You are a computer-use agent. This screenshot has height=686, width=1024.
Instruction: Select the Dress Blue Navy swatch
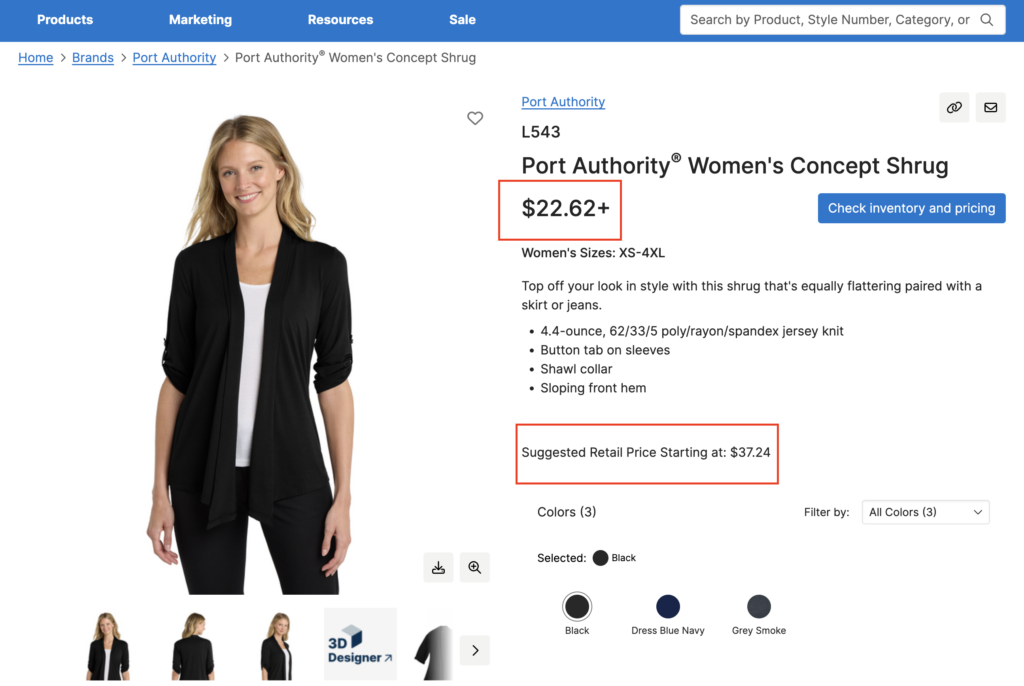pos(668,606)
